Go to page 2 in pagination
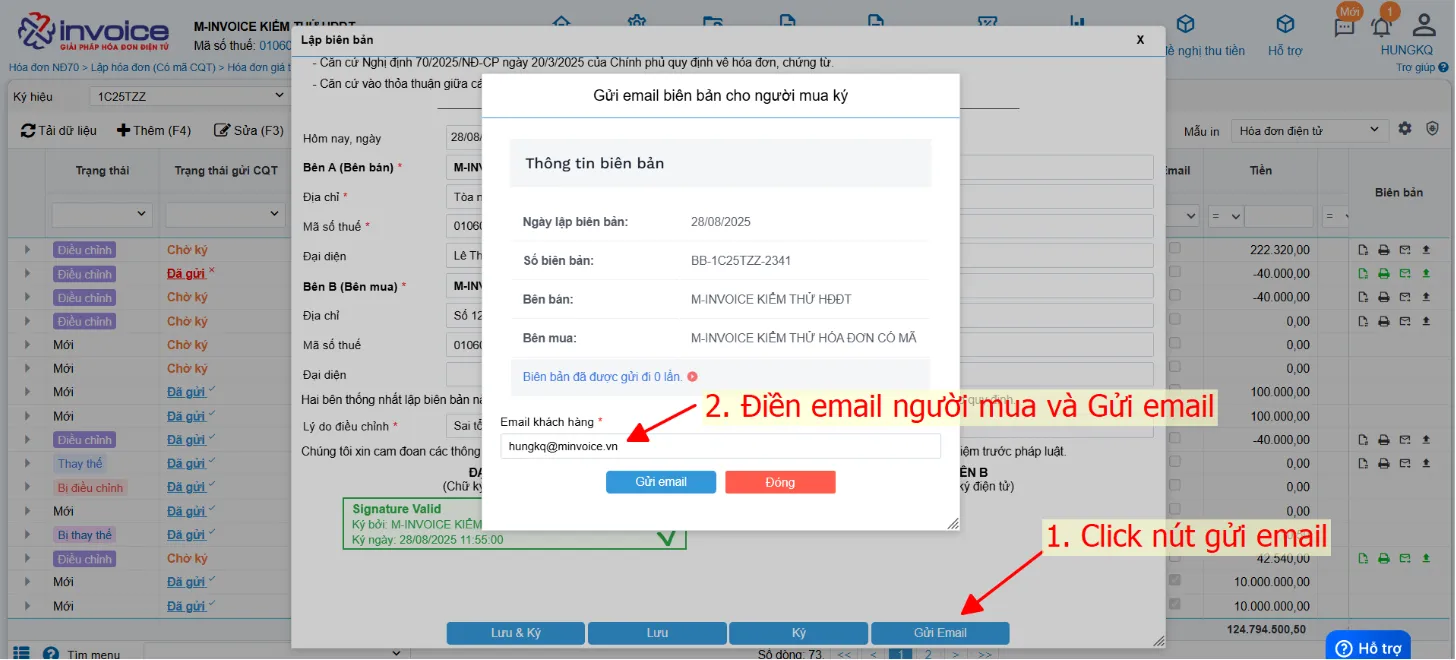Screen dimensions: 1456x660 pos(928,654)
